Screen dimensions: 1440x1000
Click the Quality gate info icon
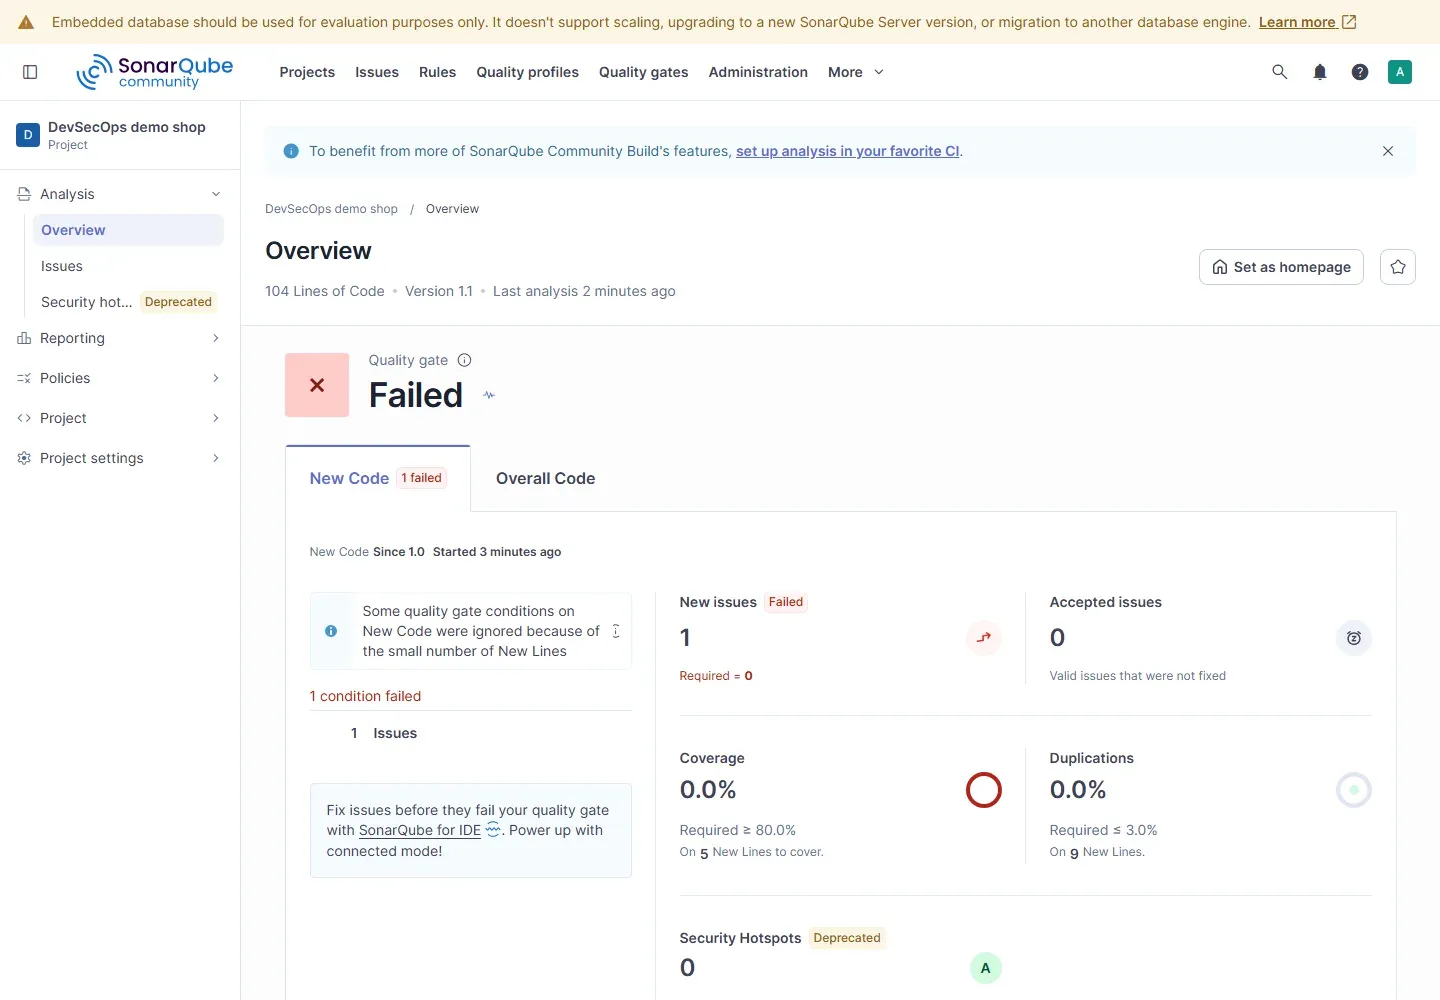464,360
